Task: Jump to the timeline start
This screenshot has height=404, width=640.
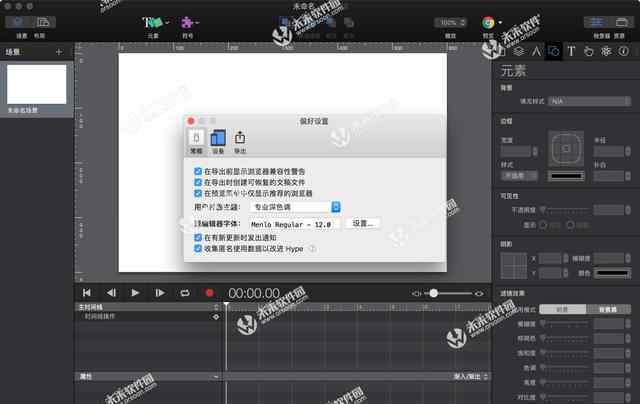Action: pos(87,293)
